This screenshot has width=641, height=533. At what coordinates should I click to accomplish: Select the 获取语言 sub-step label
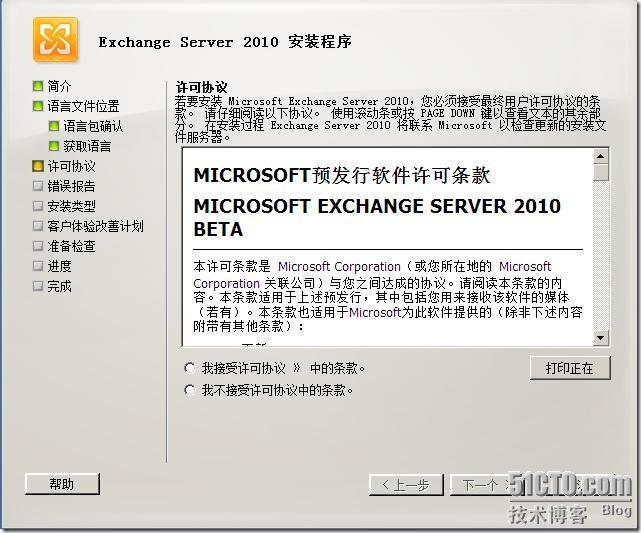click(x=87, y=146)
